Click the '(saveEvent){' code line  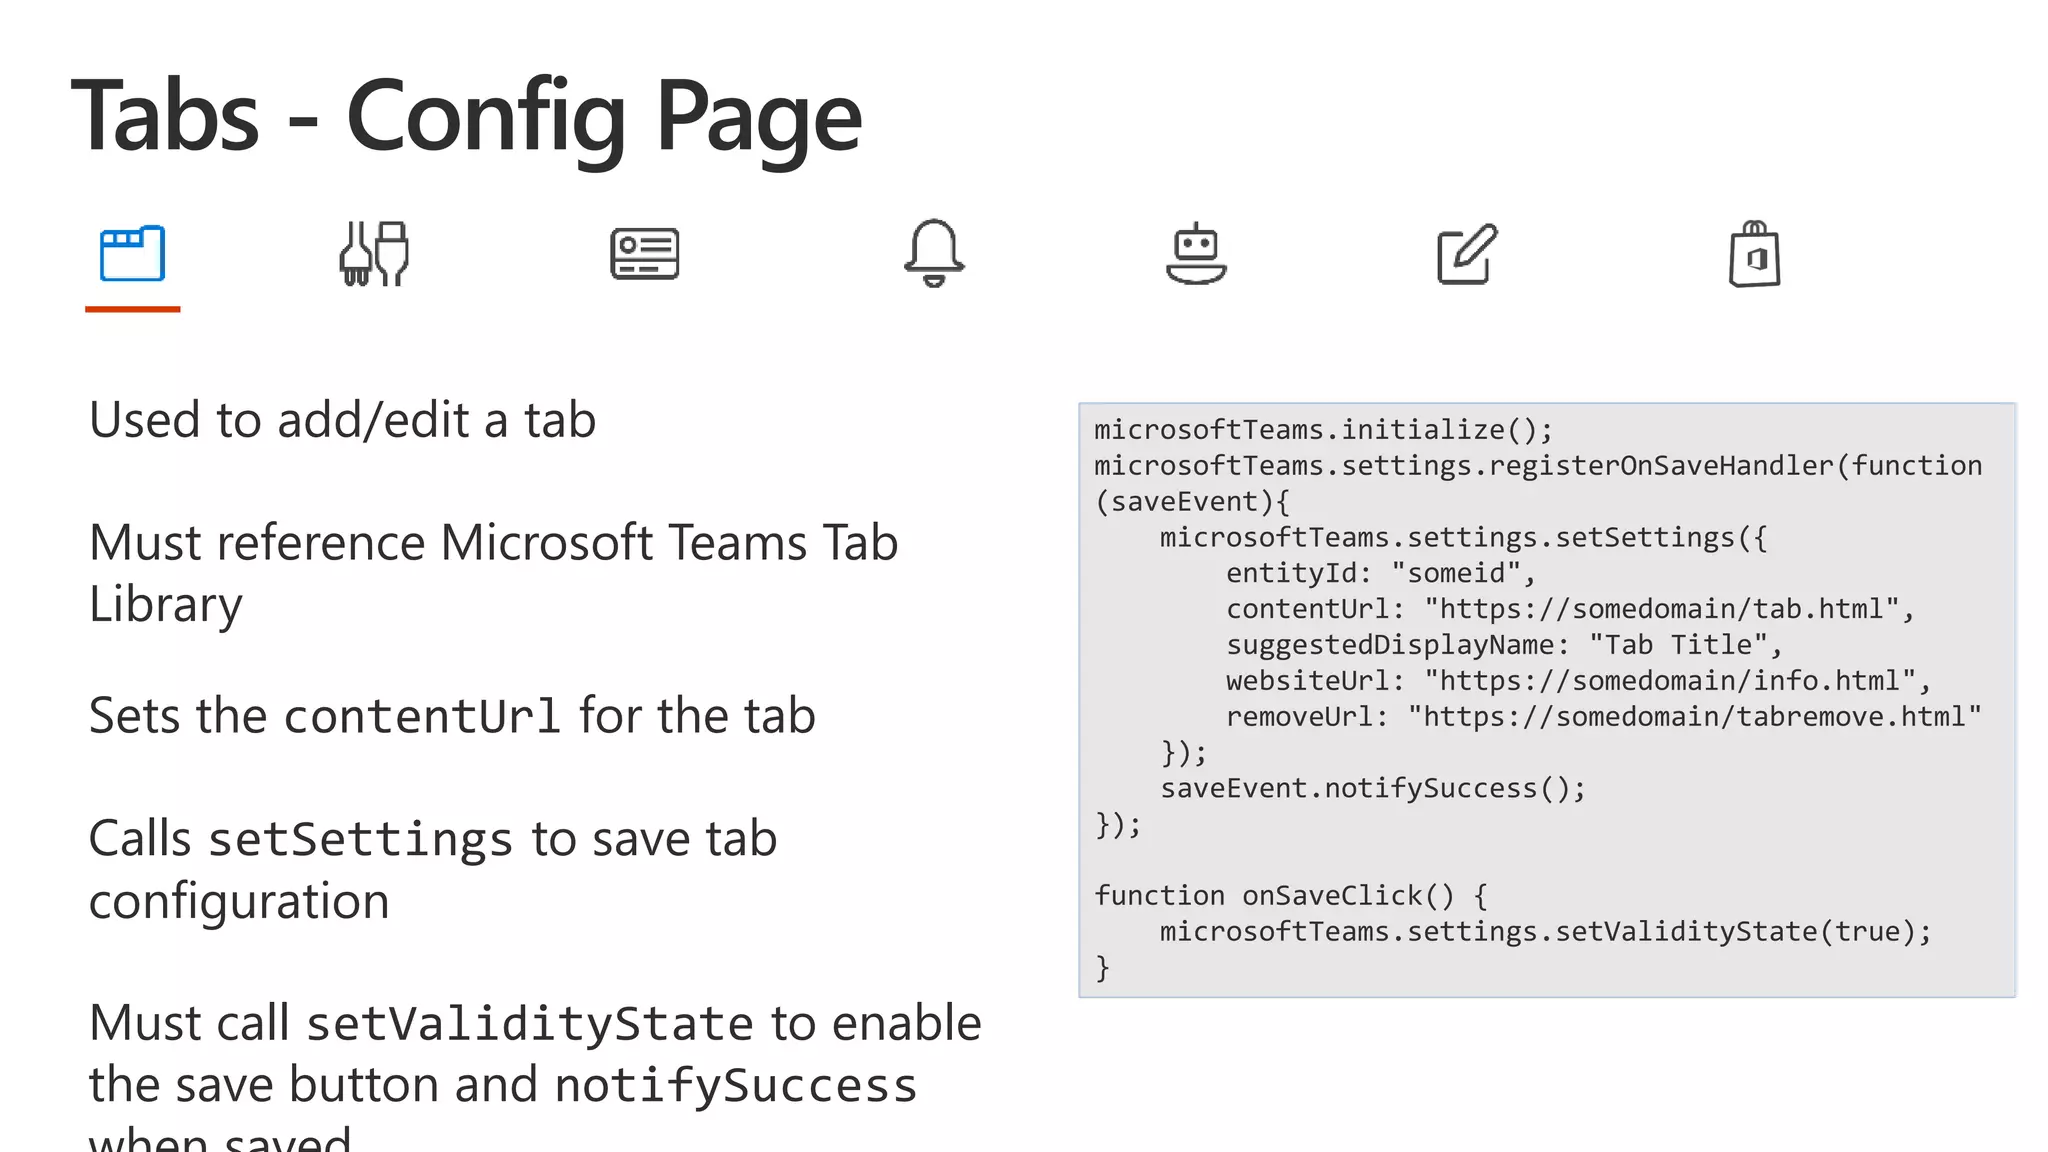(1193, 502)
